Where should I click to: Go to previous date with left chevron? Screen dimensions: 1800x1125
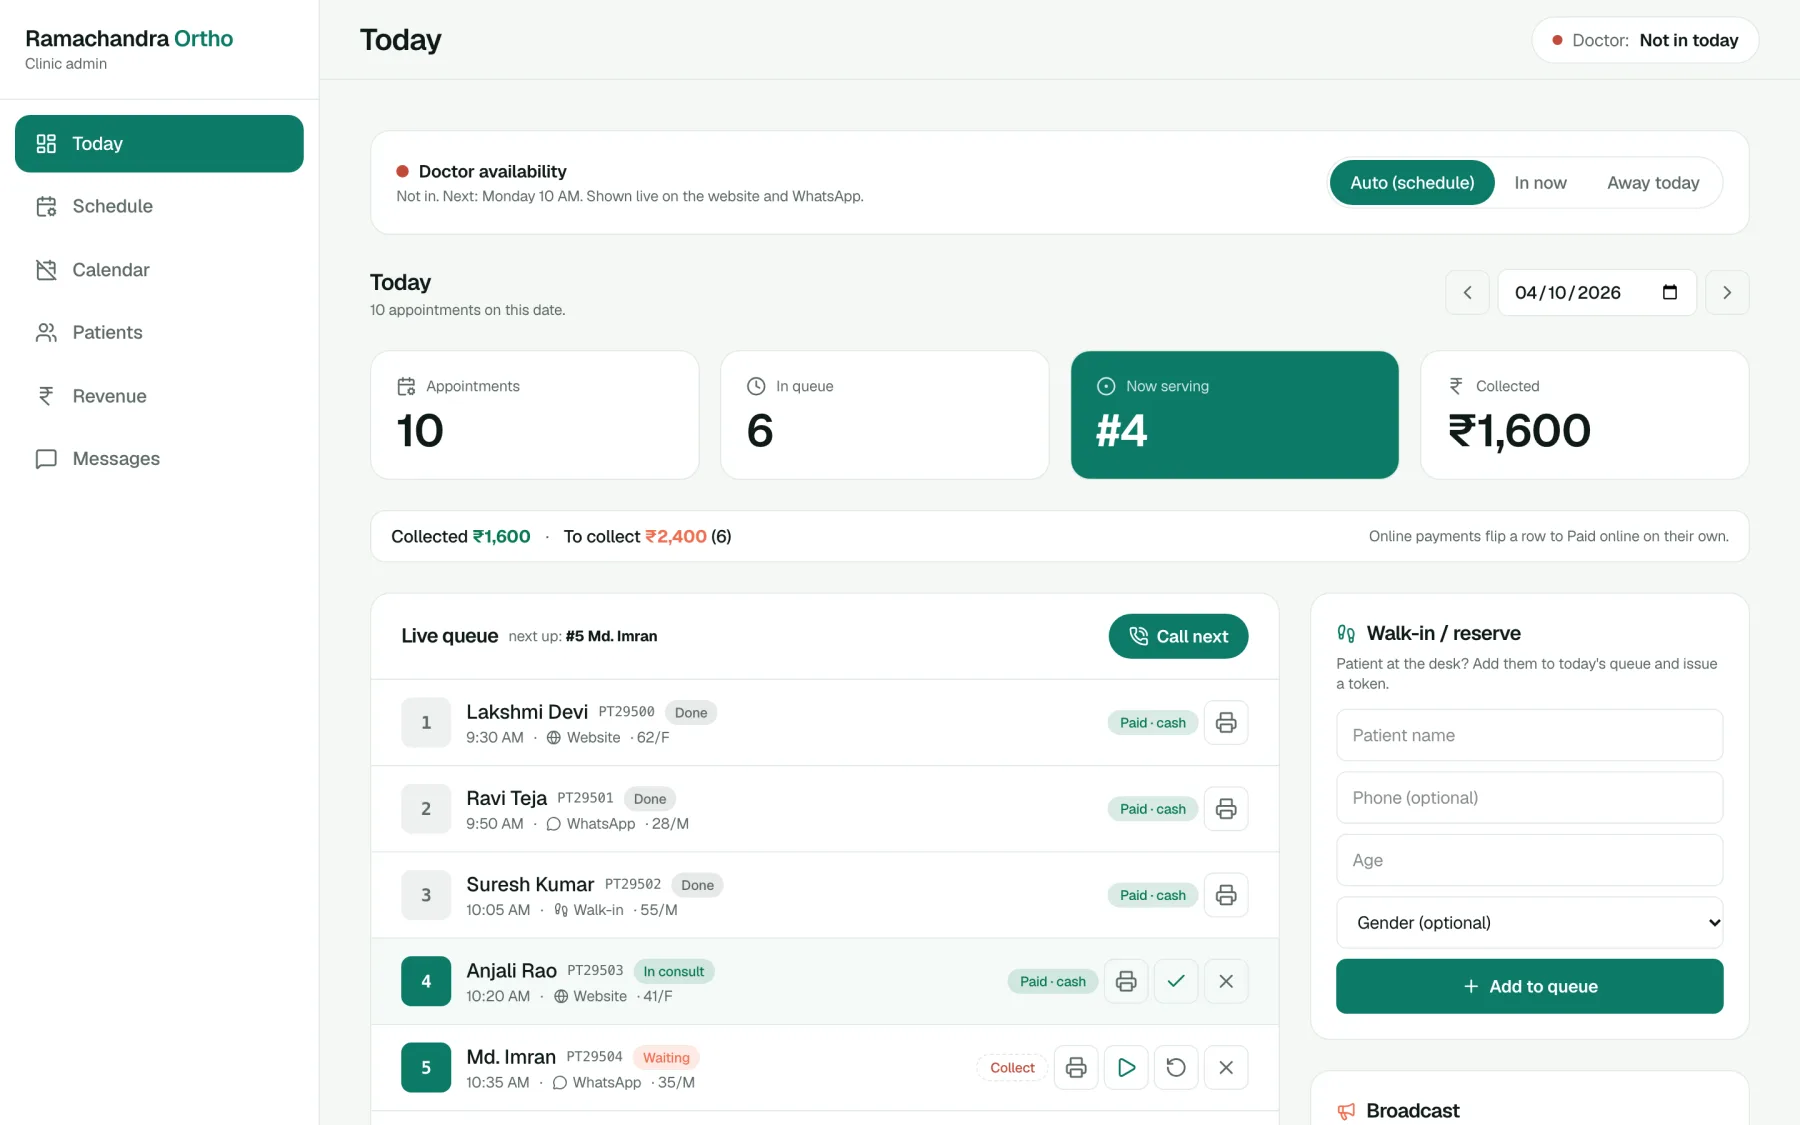click(x=1467, y=293)
